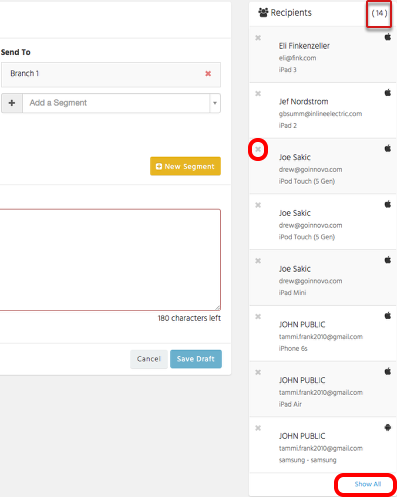The image size is (397, 497).
Task: Click the name Eli Finkenzeller
Action: click(x=304, y=46)
